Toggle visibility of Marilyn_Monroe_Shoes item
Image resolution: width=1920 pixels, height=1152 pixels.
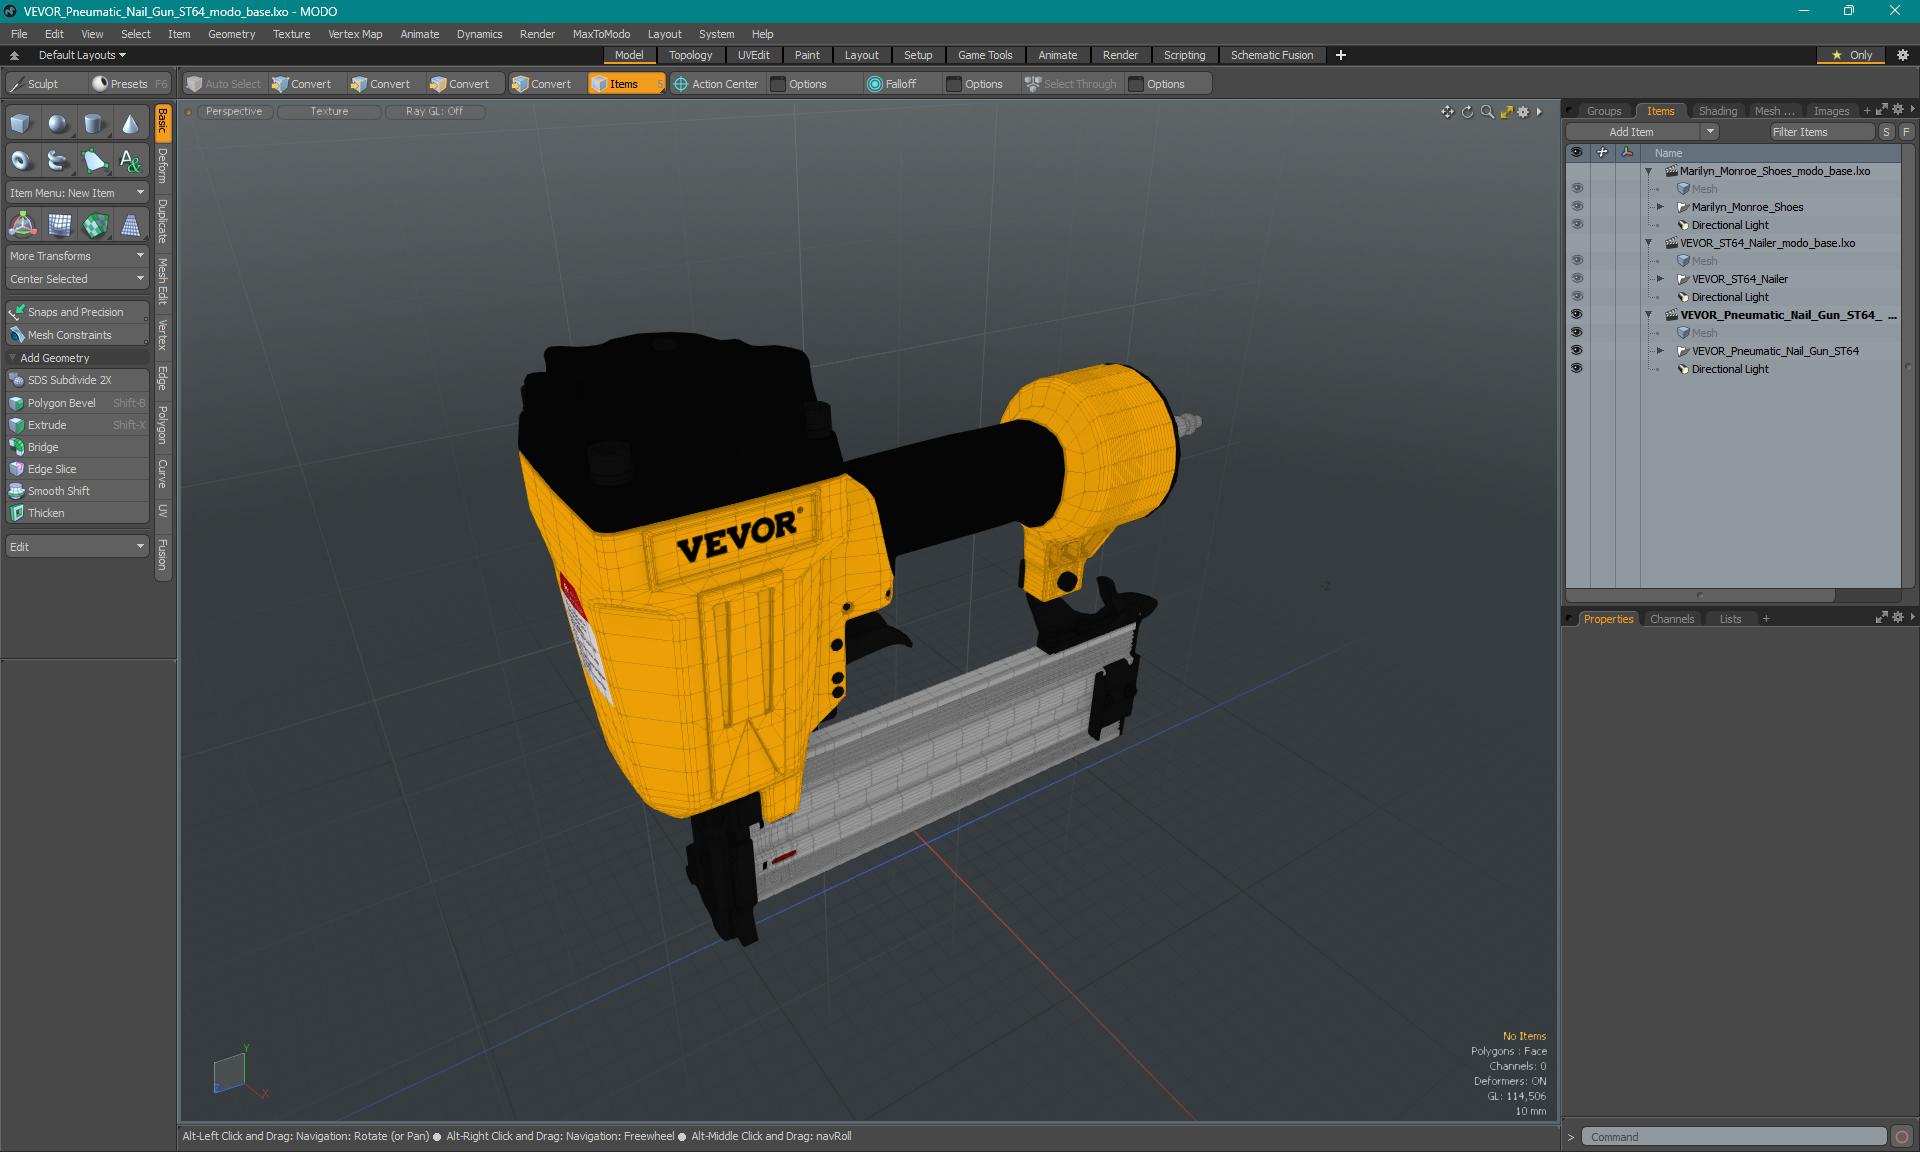point(1576,207)
